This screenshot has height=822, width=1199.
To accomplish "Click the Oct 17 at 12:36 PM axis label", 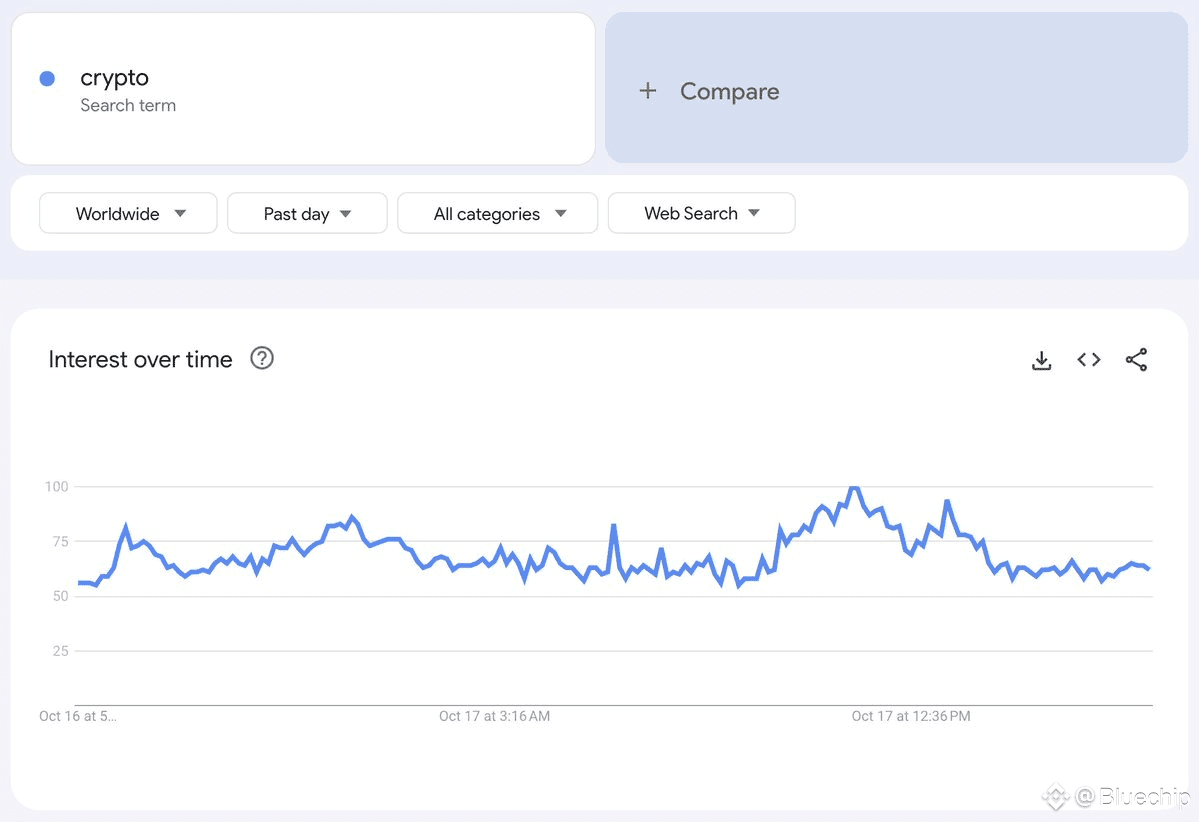I will tap(910, 716).
